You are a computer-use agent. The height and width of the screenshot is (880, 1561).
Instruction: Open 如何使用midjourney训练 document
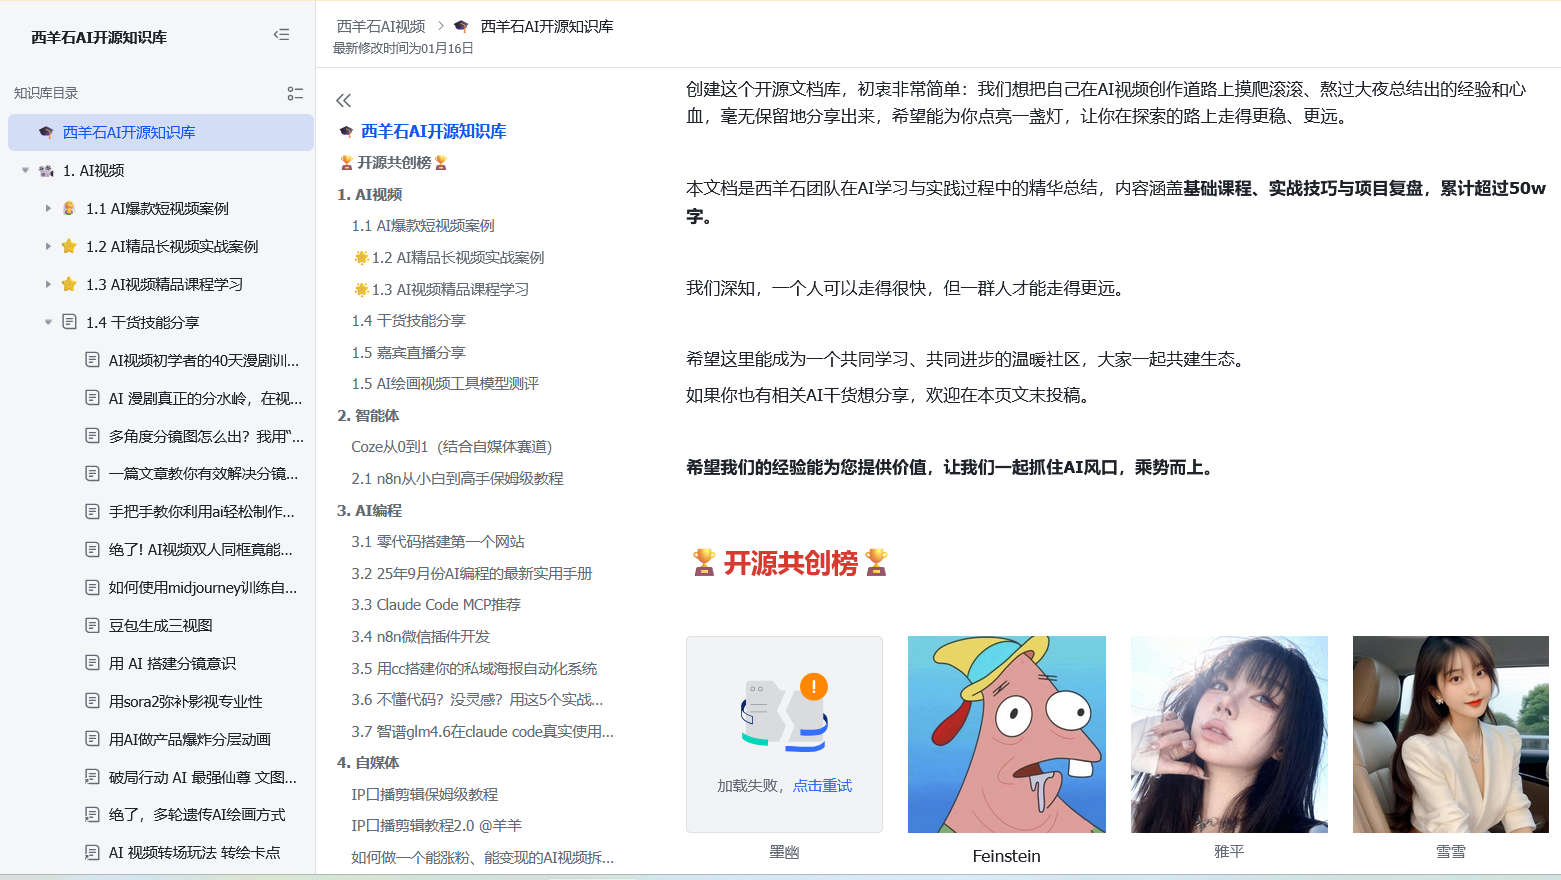[x=203, y=587]
